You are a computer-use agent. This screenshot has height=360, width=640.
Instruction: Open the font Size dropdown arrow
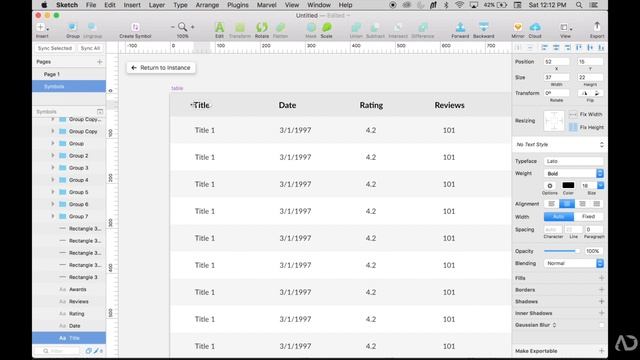[x=600, y=186]
